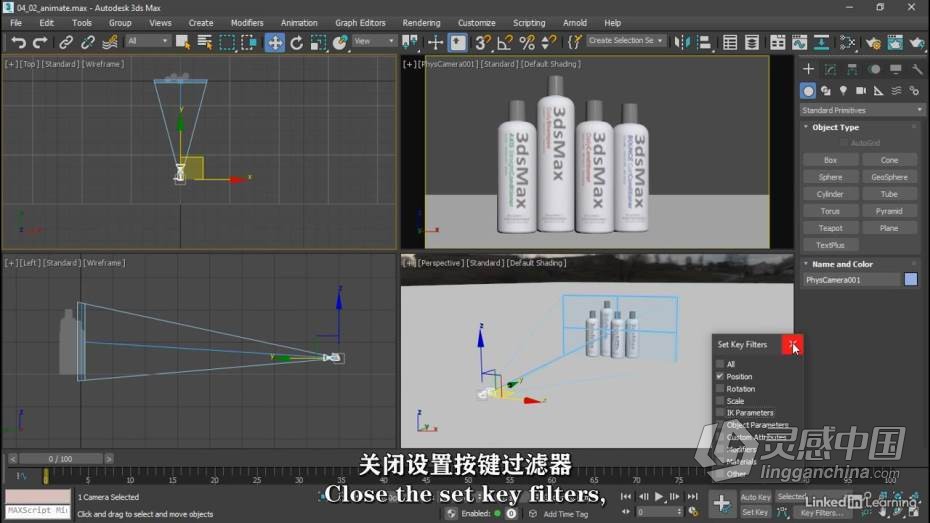The image size is (930, 523).
Task: Open the Rendered Frame Window icon
Action: click(x=895, y=42)
